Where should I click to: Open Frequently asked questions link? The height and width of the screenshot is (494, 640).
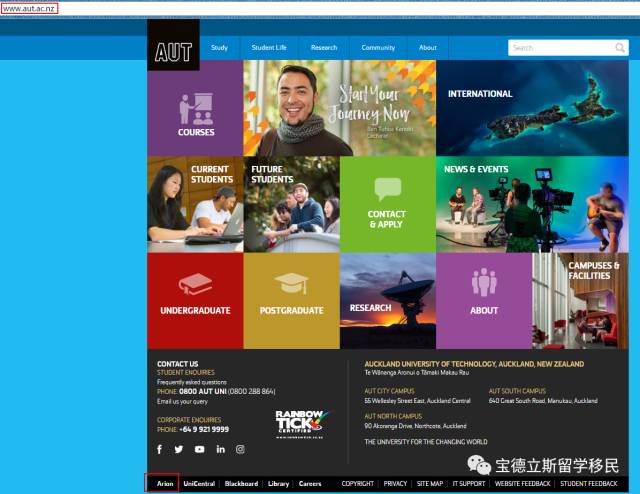192,382
